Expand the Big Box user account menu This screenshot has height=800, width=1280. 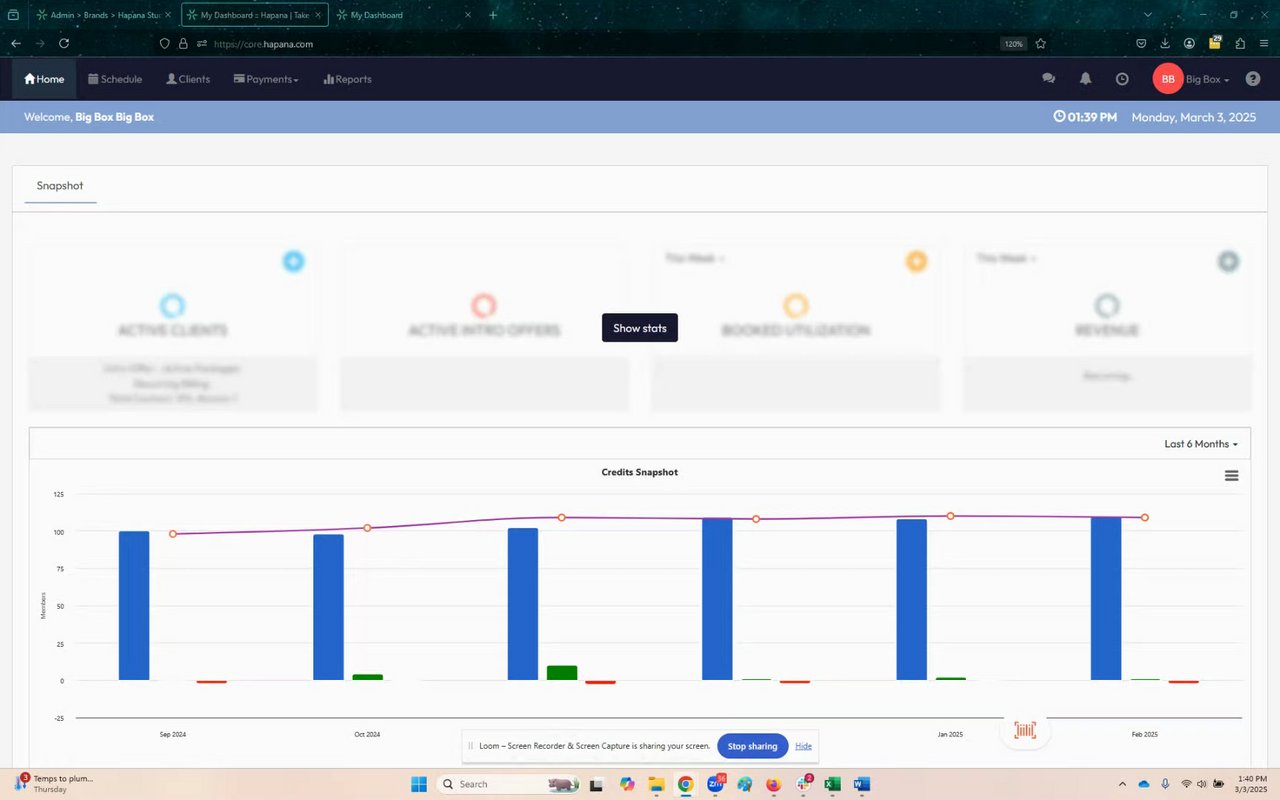point(1207,79)
